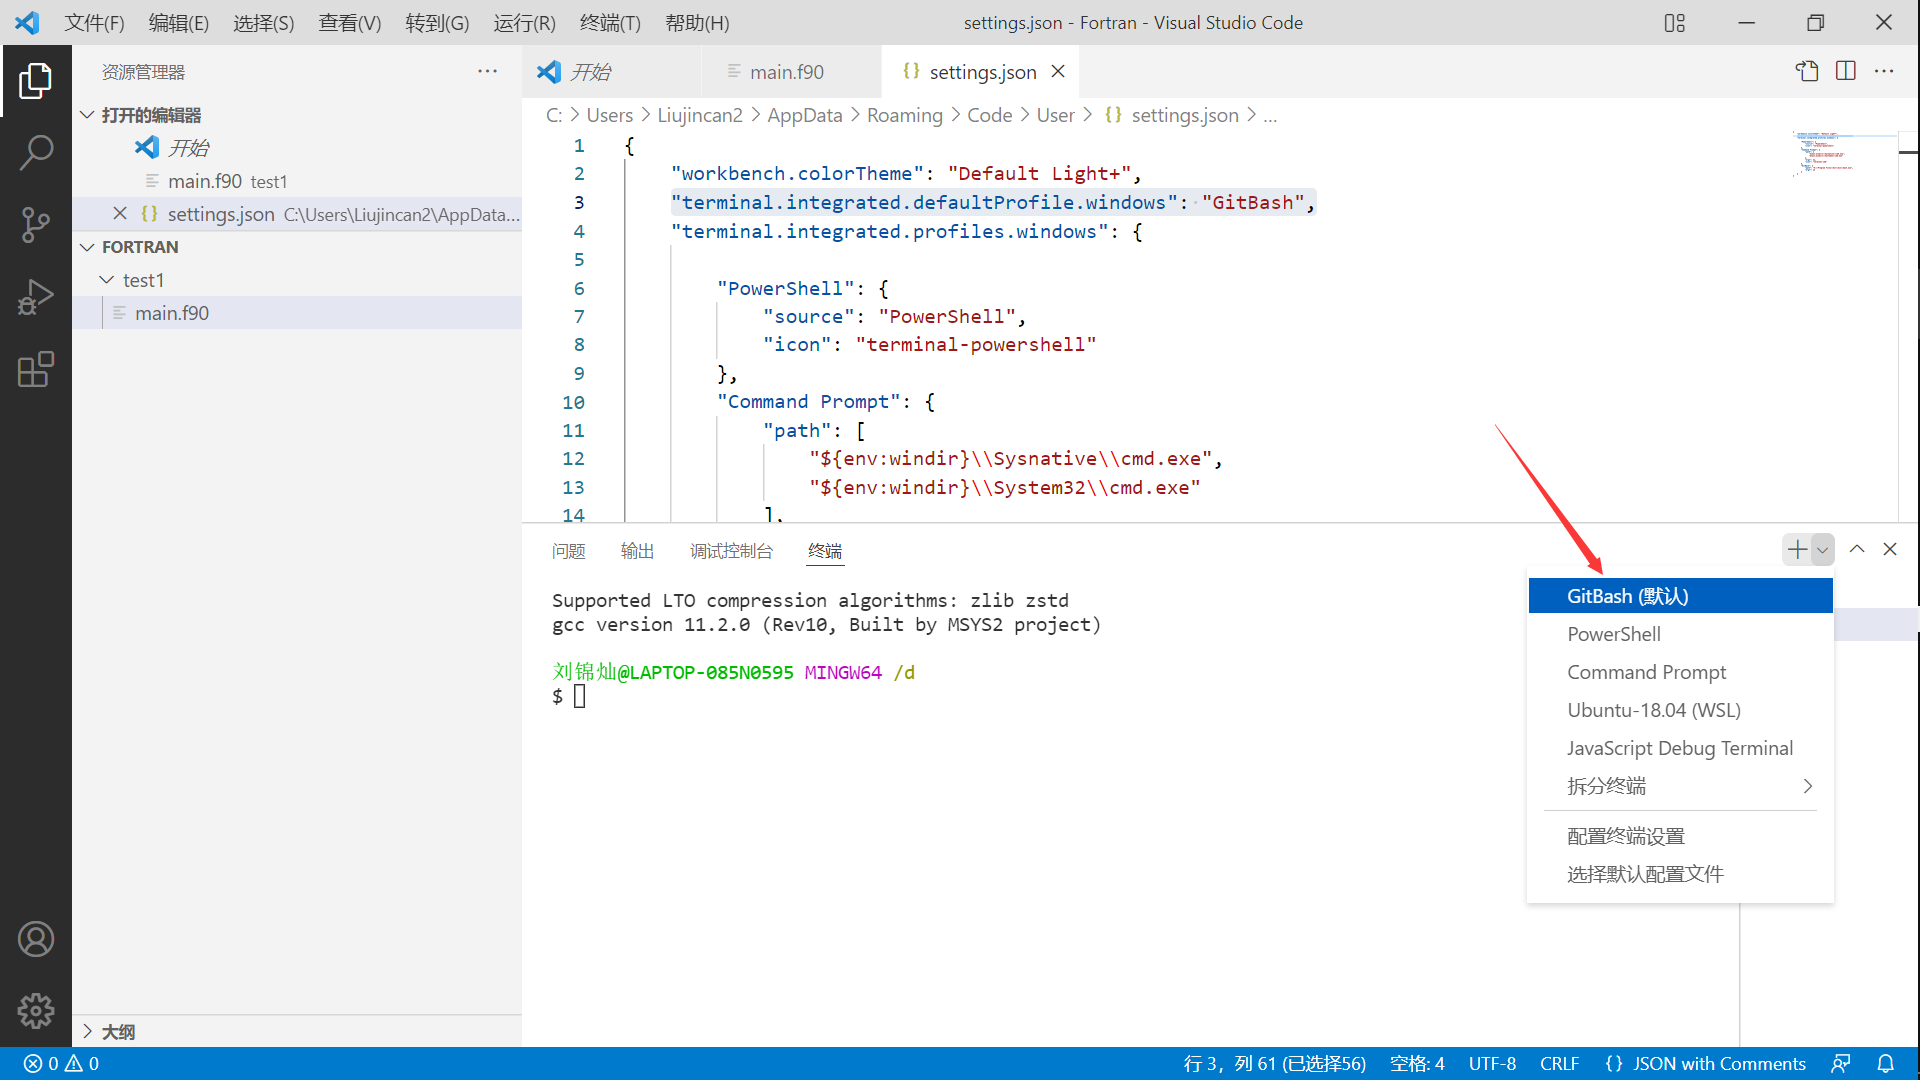The image size is (1920, 1080).
Task: Open the 编辑(E) menu
Action: 178,22
